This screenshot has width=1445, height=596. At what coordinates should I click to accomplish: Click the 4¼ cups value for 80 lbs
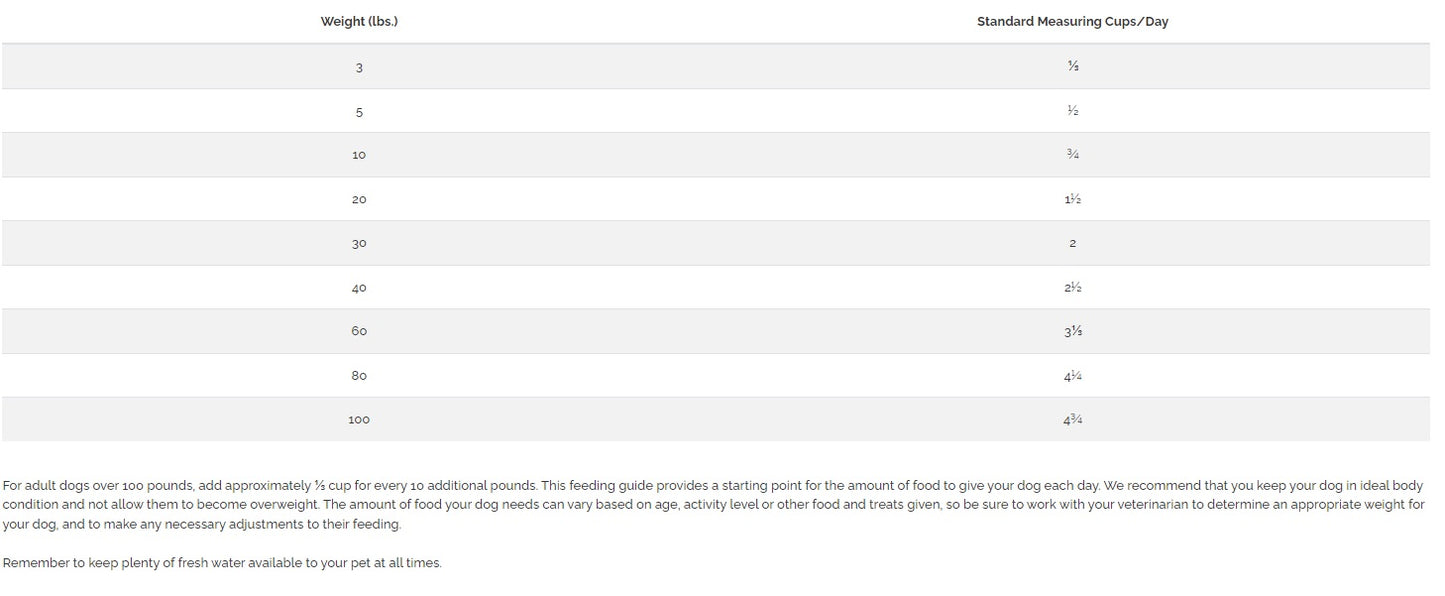coord(1072,375)
